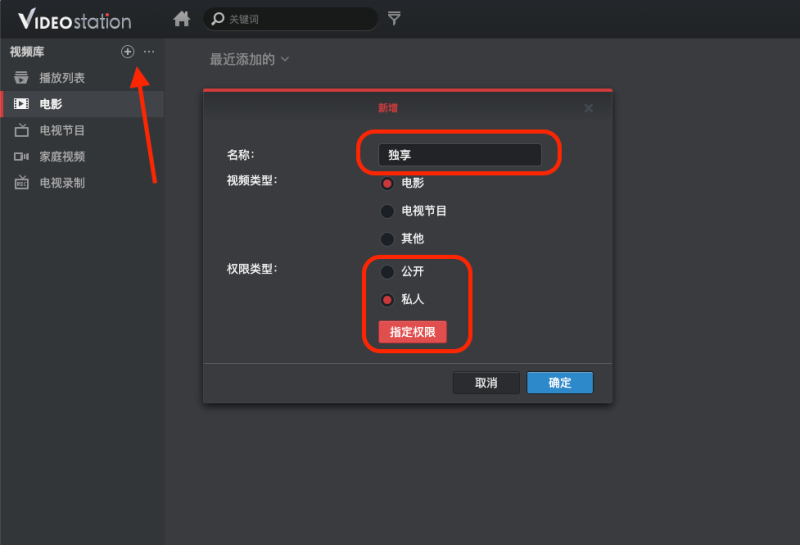800x545 pixels.
Task: Open the filter funnel icon
Action: tap(394, 18)
